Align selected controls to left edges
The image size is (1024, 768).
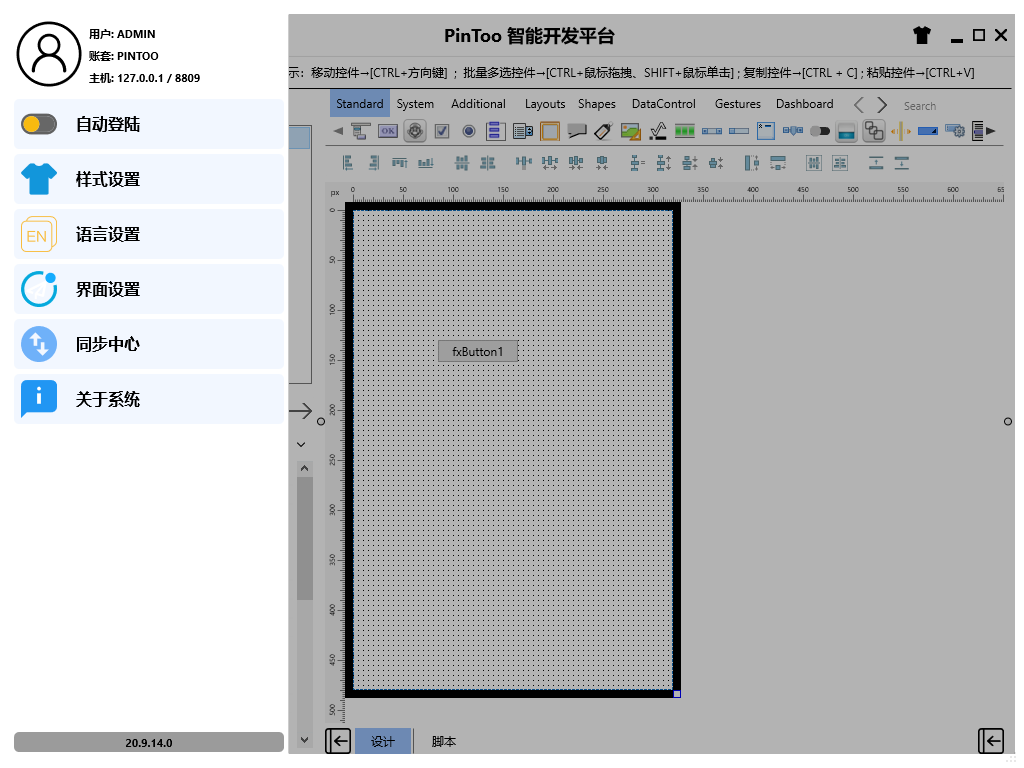point(347,163)
